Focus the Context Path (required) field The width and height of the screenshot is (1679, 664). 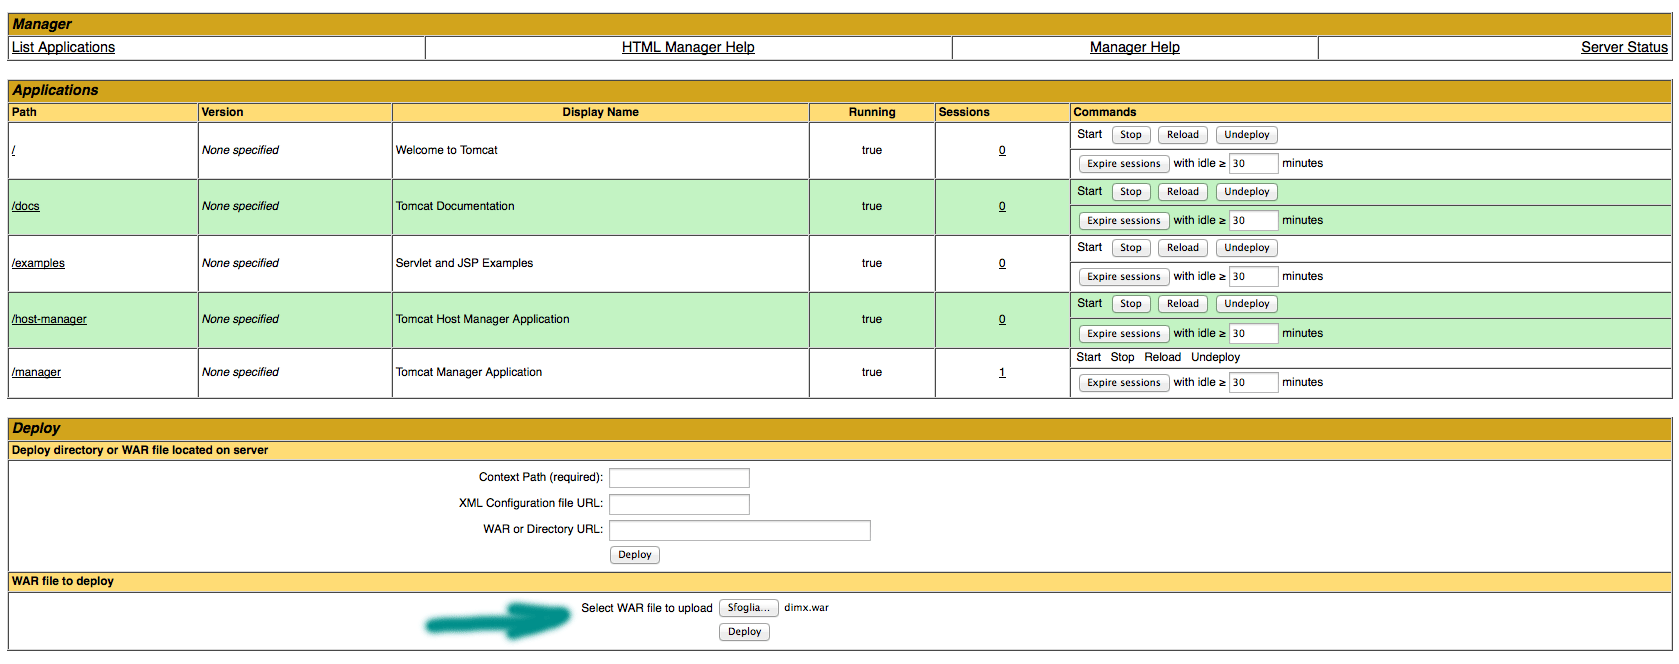tap(679, 478)
